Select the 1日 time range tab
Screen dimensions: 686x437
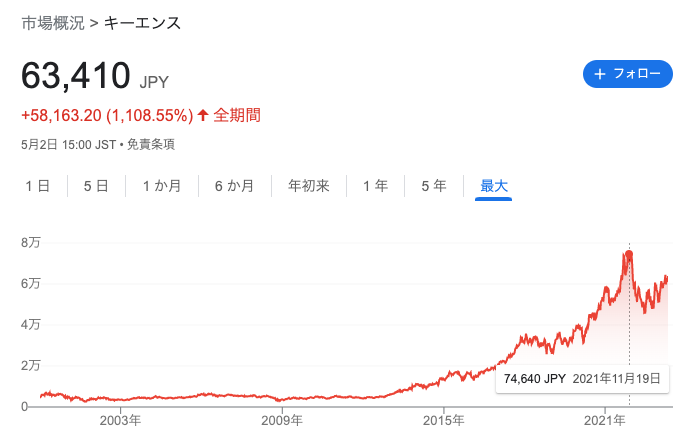[37, 186]
